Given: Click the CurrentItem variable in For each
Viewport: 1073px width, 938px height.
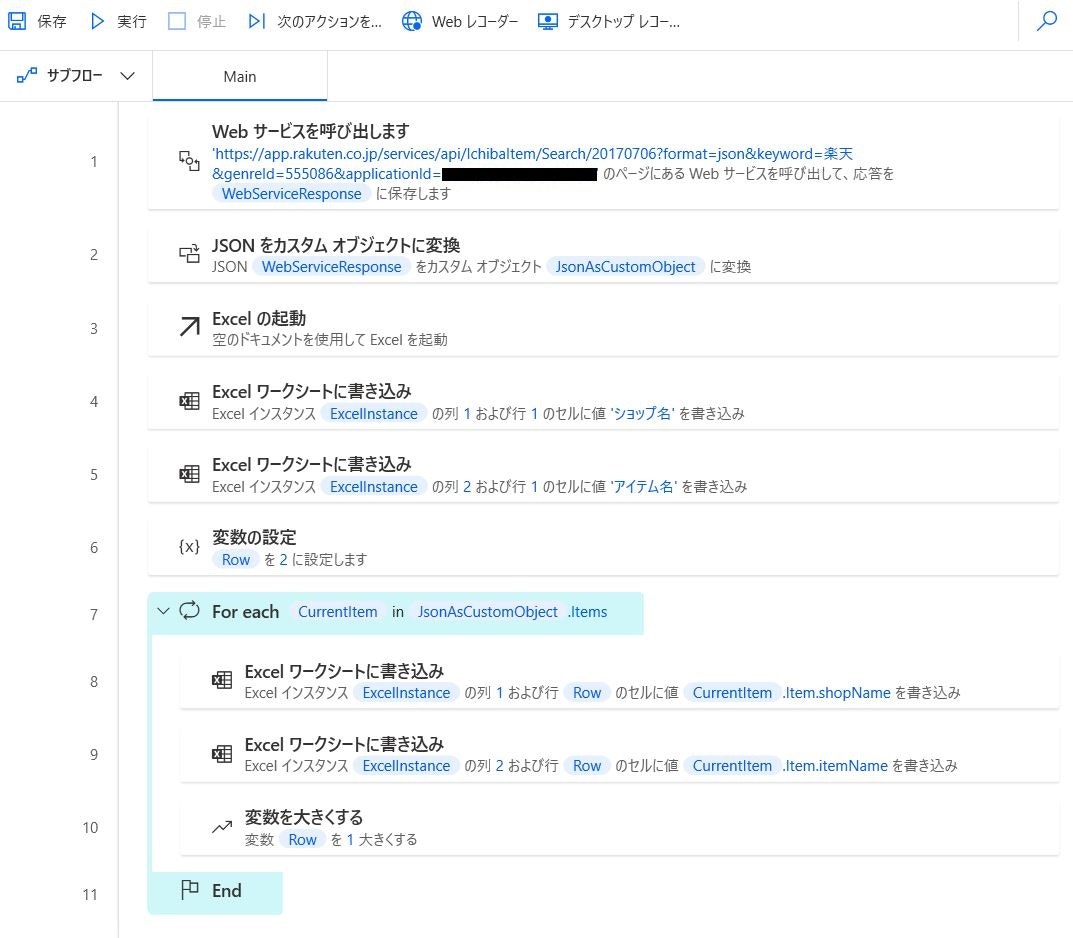Looking at the screenshot, I should [337, 612].
